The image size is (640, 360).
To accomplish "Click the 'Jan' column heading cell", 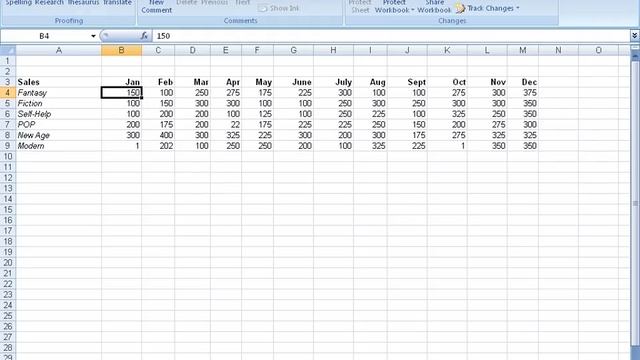I will (x=121, y=82).
